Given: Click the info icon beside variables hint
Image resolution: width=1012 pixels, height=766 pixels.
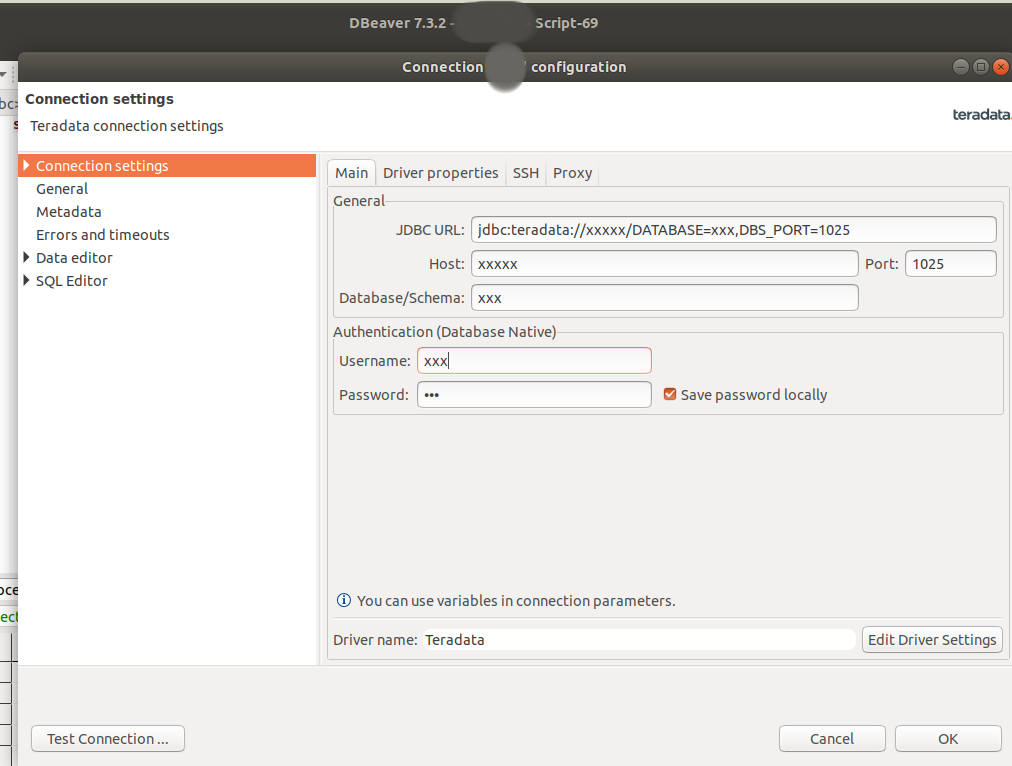Looking at the screenshot, I should (344, 600).
